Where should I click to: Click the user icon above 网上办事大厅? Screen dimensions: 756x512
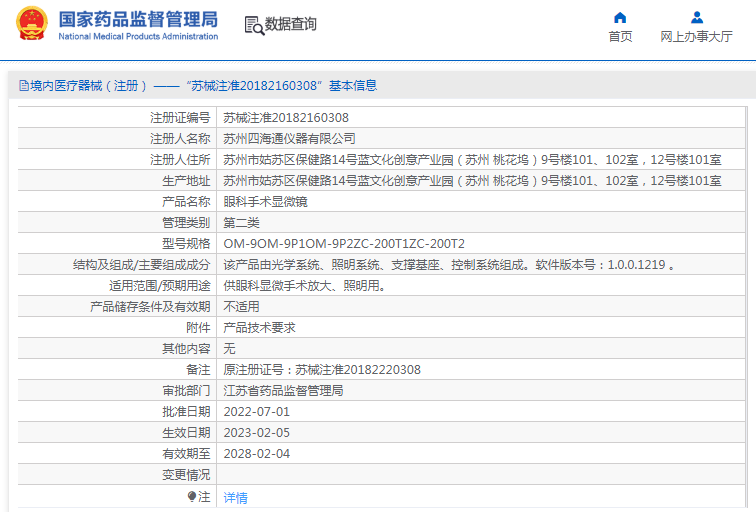click(x=697, y=17)
